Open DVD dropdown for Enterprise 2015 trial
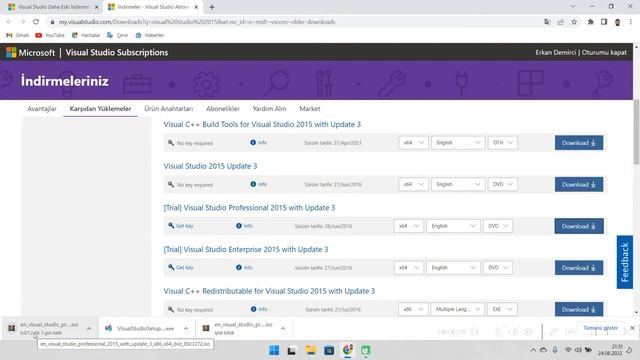 [x=498, y=267]
